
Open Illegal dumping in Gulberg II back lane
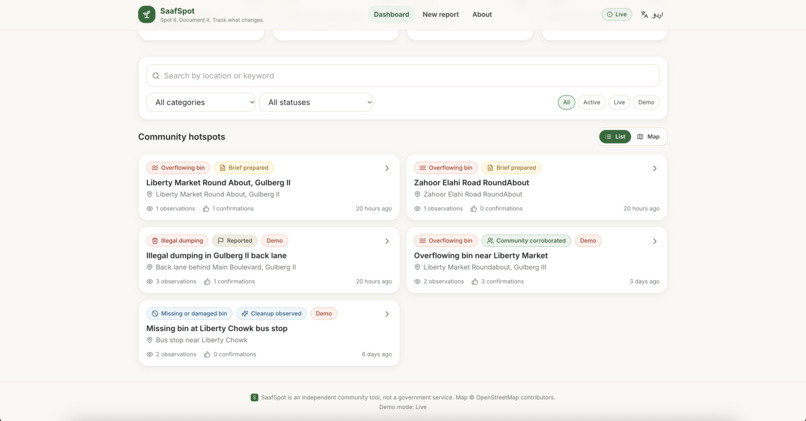coord(216,255)
